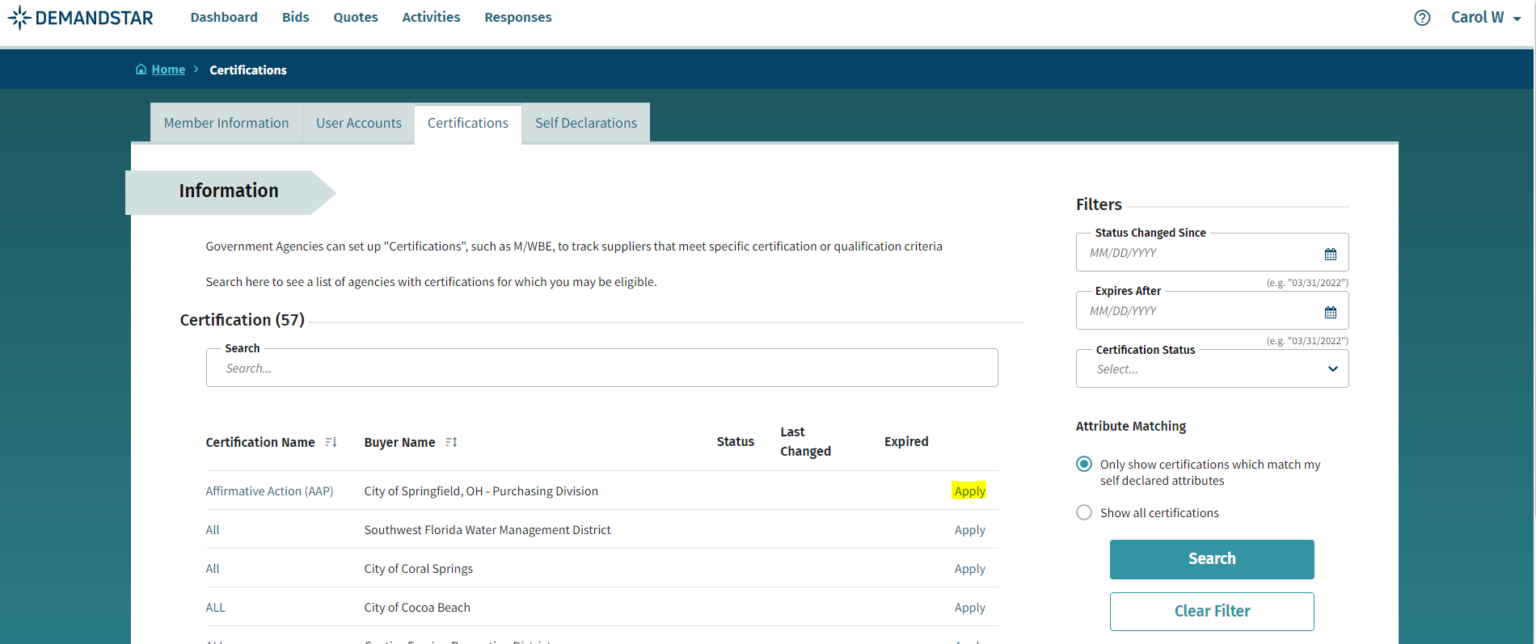Click the DemandStar logo

coord(80,17)
